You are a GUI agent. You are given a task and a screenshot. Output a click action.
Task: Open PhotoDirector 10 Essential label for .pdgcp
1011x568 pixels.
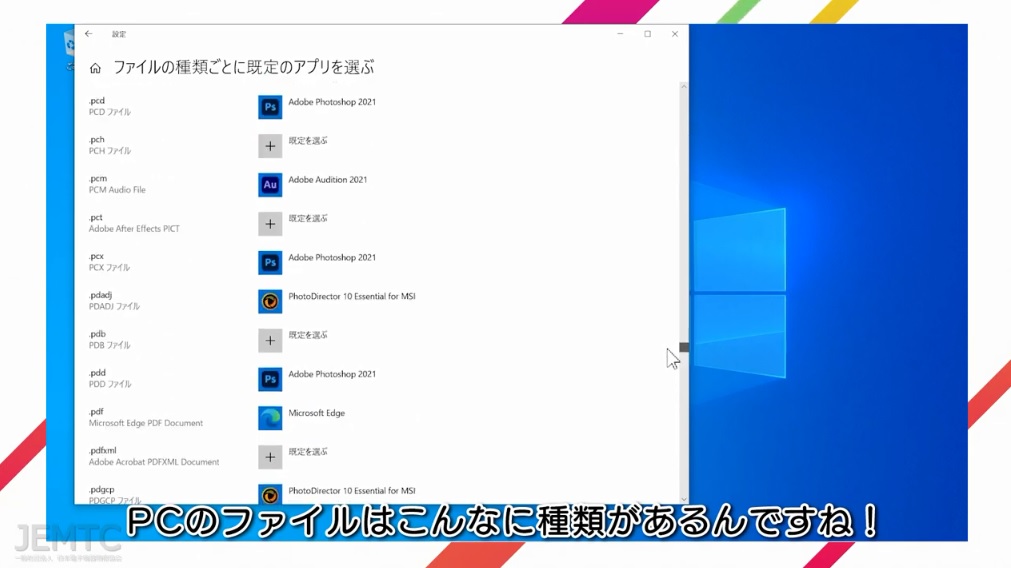point(352,491)
